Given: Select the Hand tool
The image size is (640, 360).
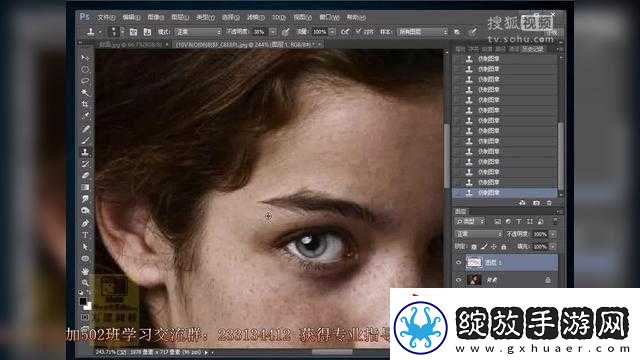Looking at the screenshot, I should [x=85, y=271].
